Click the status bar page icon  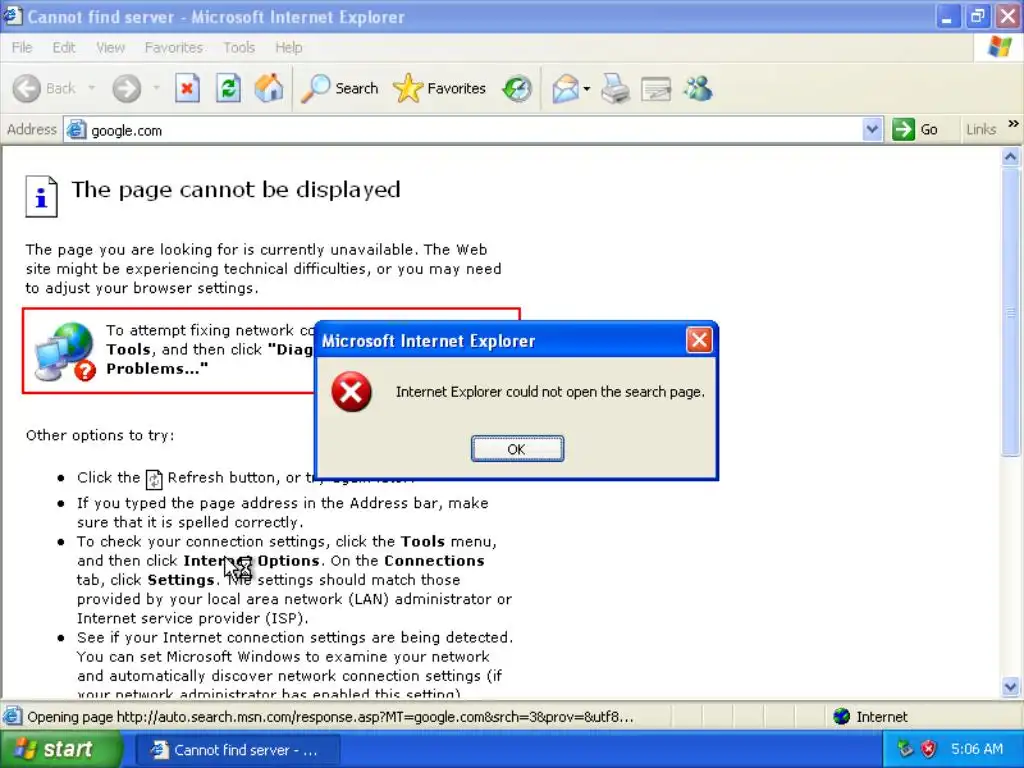[12, 716]
